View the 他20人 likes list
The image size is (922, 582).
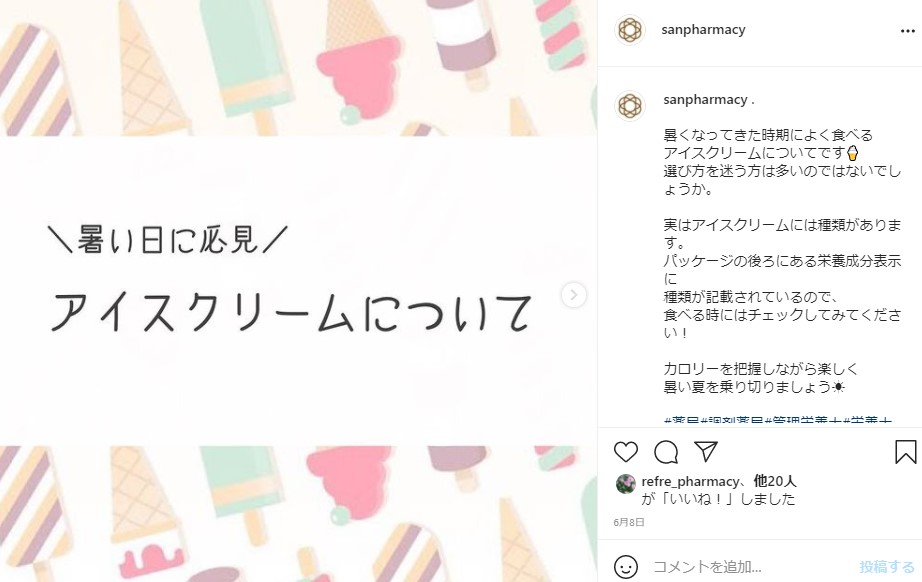pyautogui.click(x=775, y=481)
